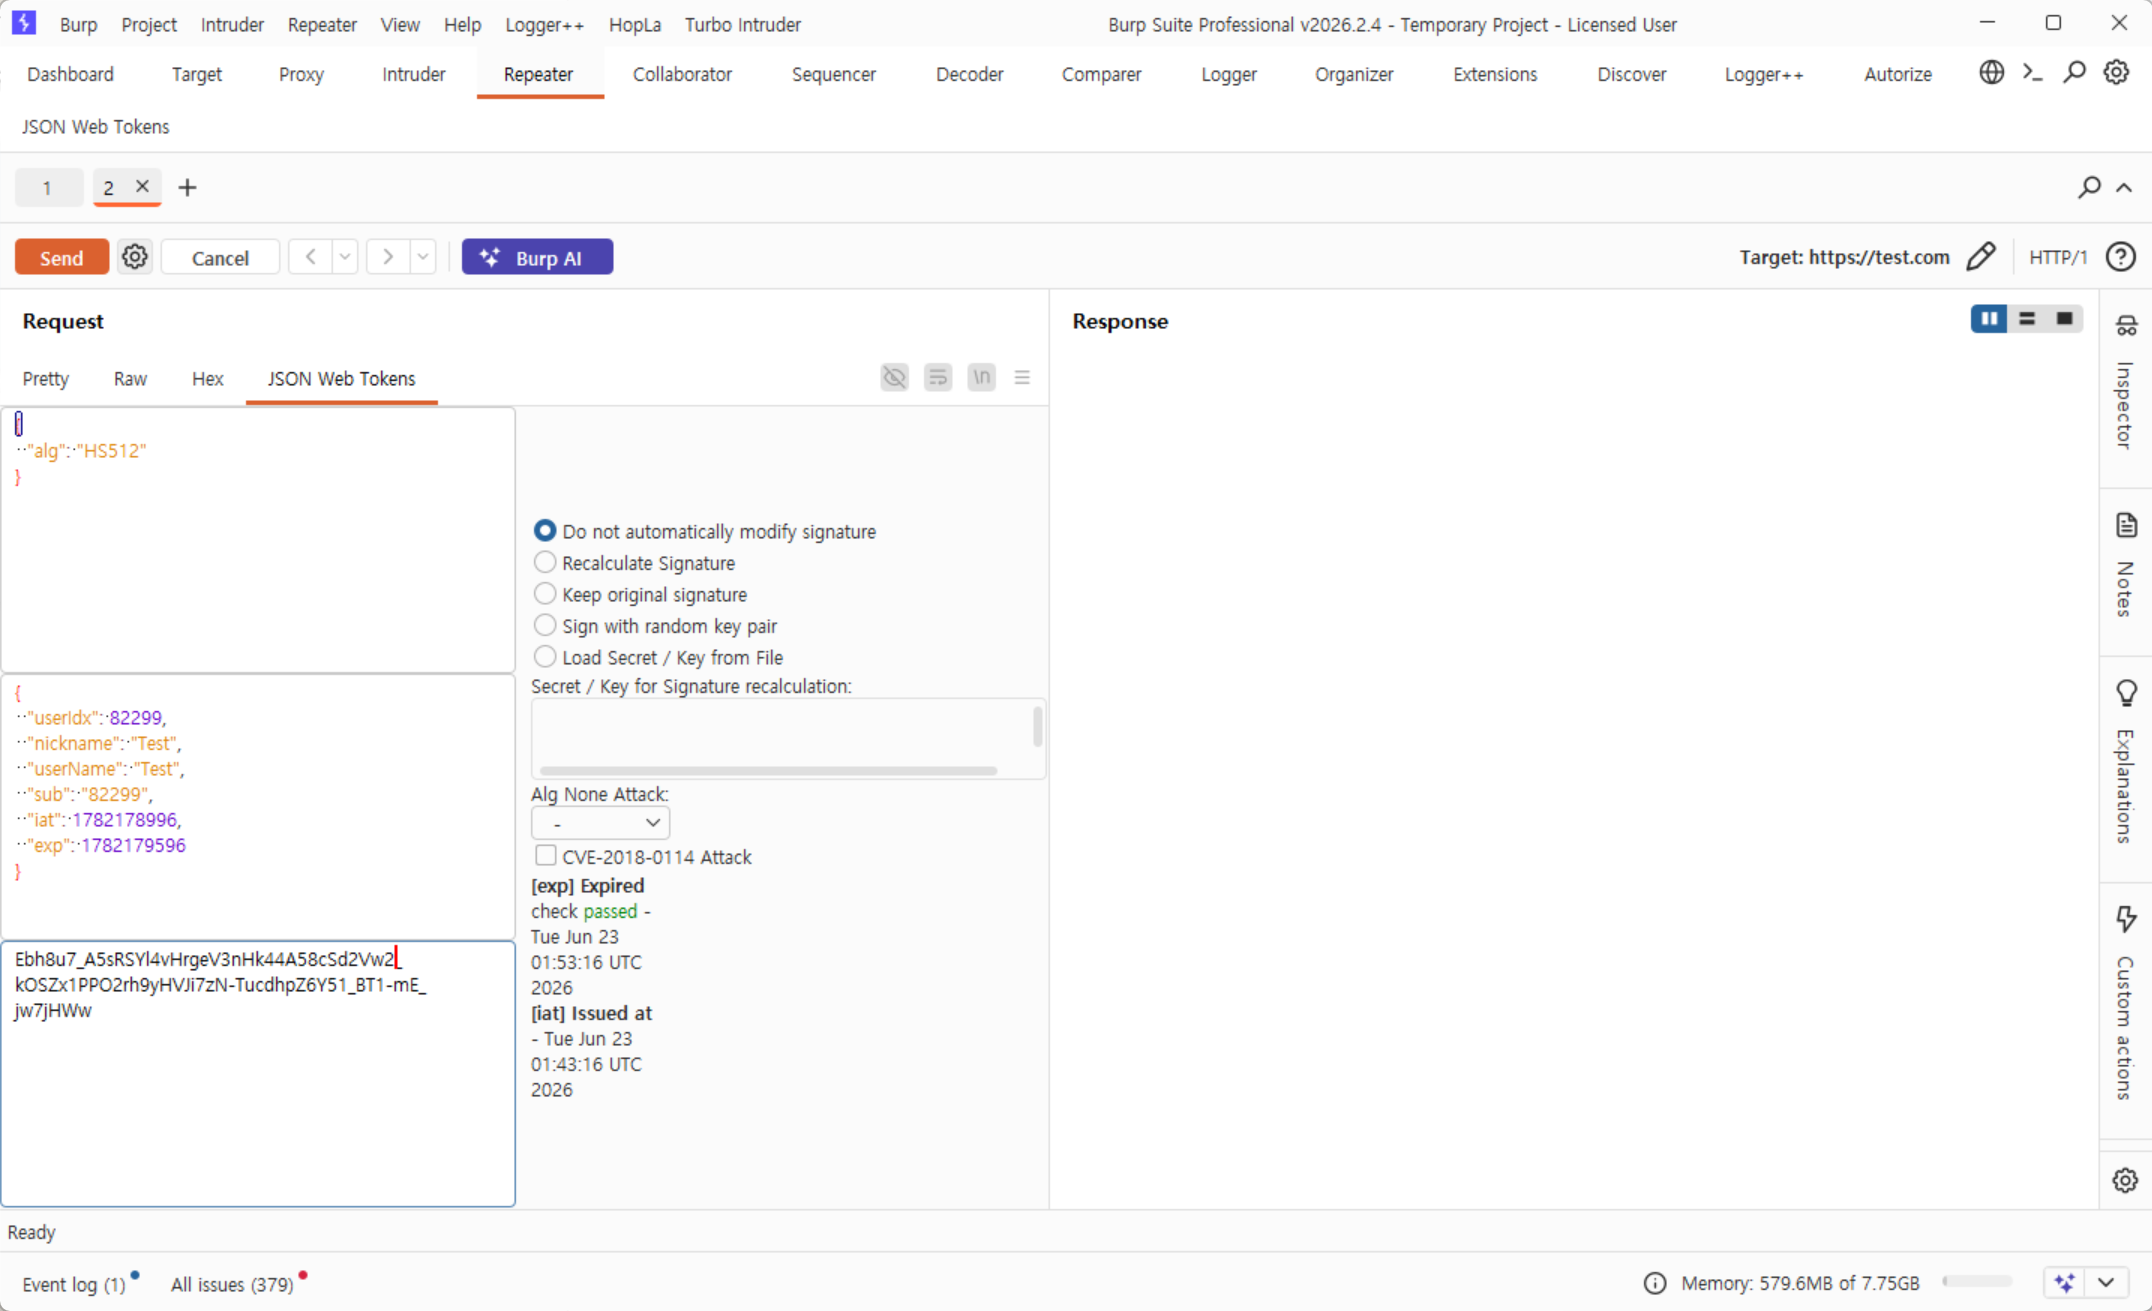The height and width of the screenshot is (1311, 2152).
Task: Open global search magnifier in top bar
Action: (x=2075, y=72)
